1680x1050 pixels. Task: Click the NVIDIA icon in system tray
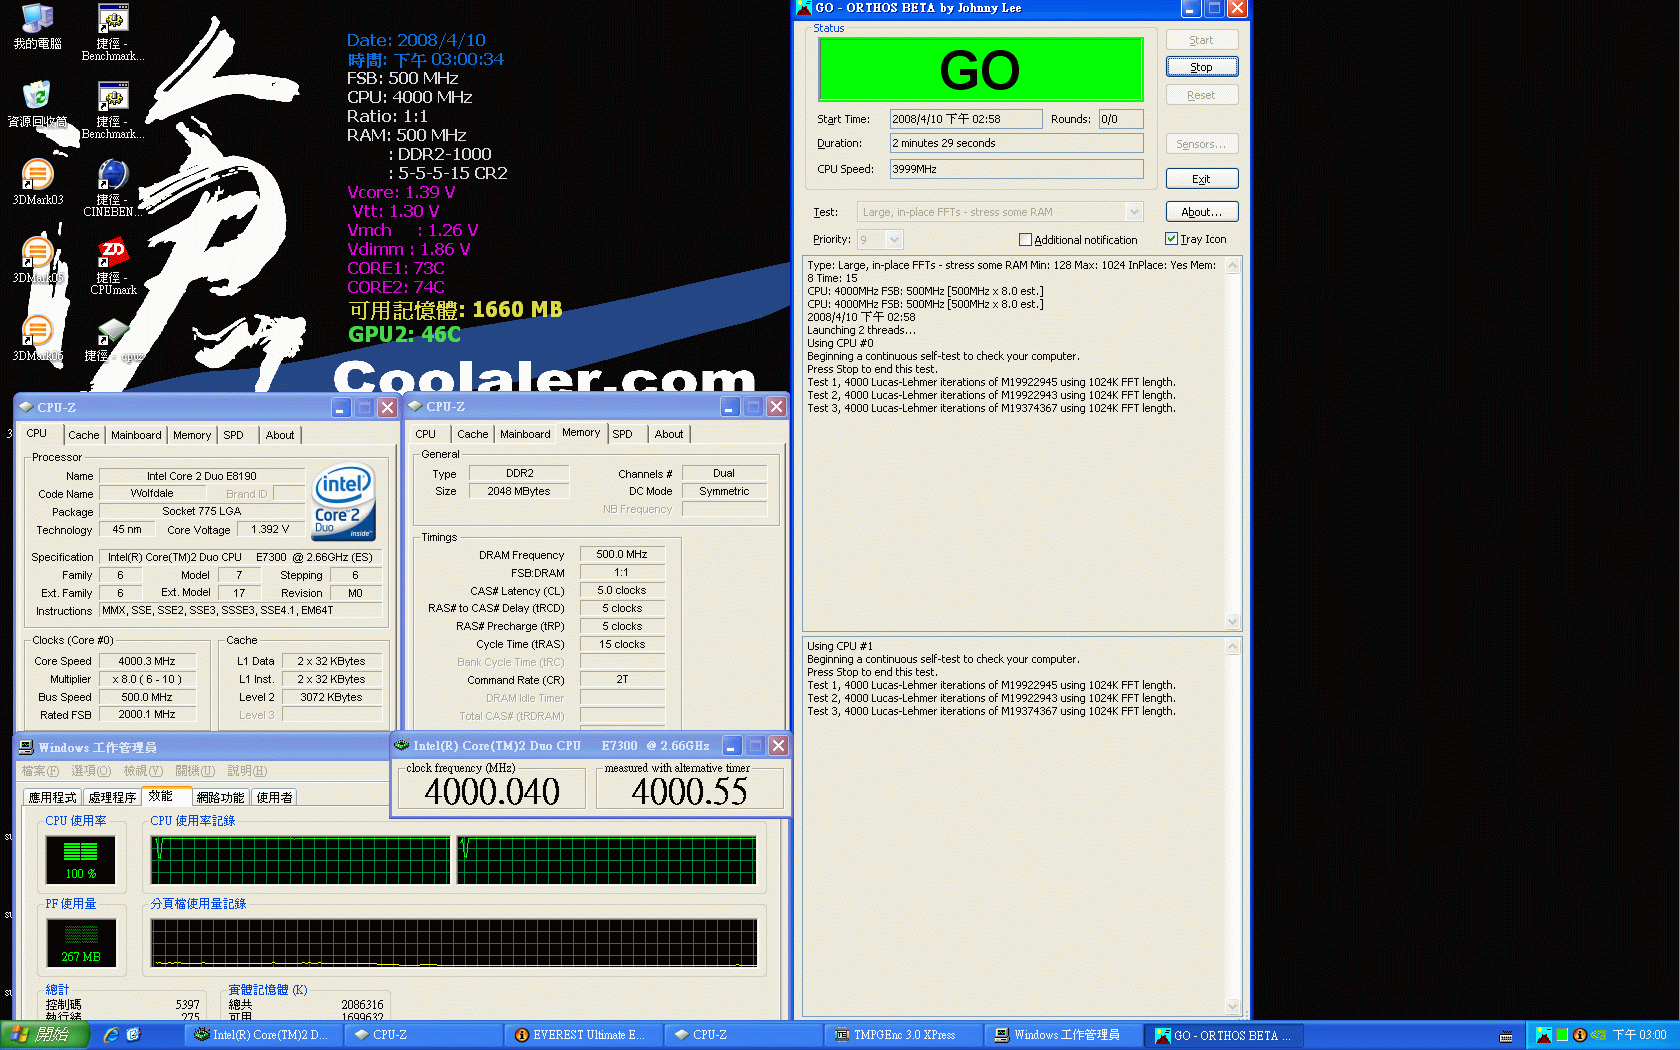click(1598, 1035)
